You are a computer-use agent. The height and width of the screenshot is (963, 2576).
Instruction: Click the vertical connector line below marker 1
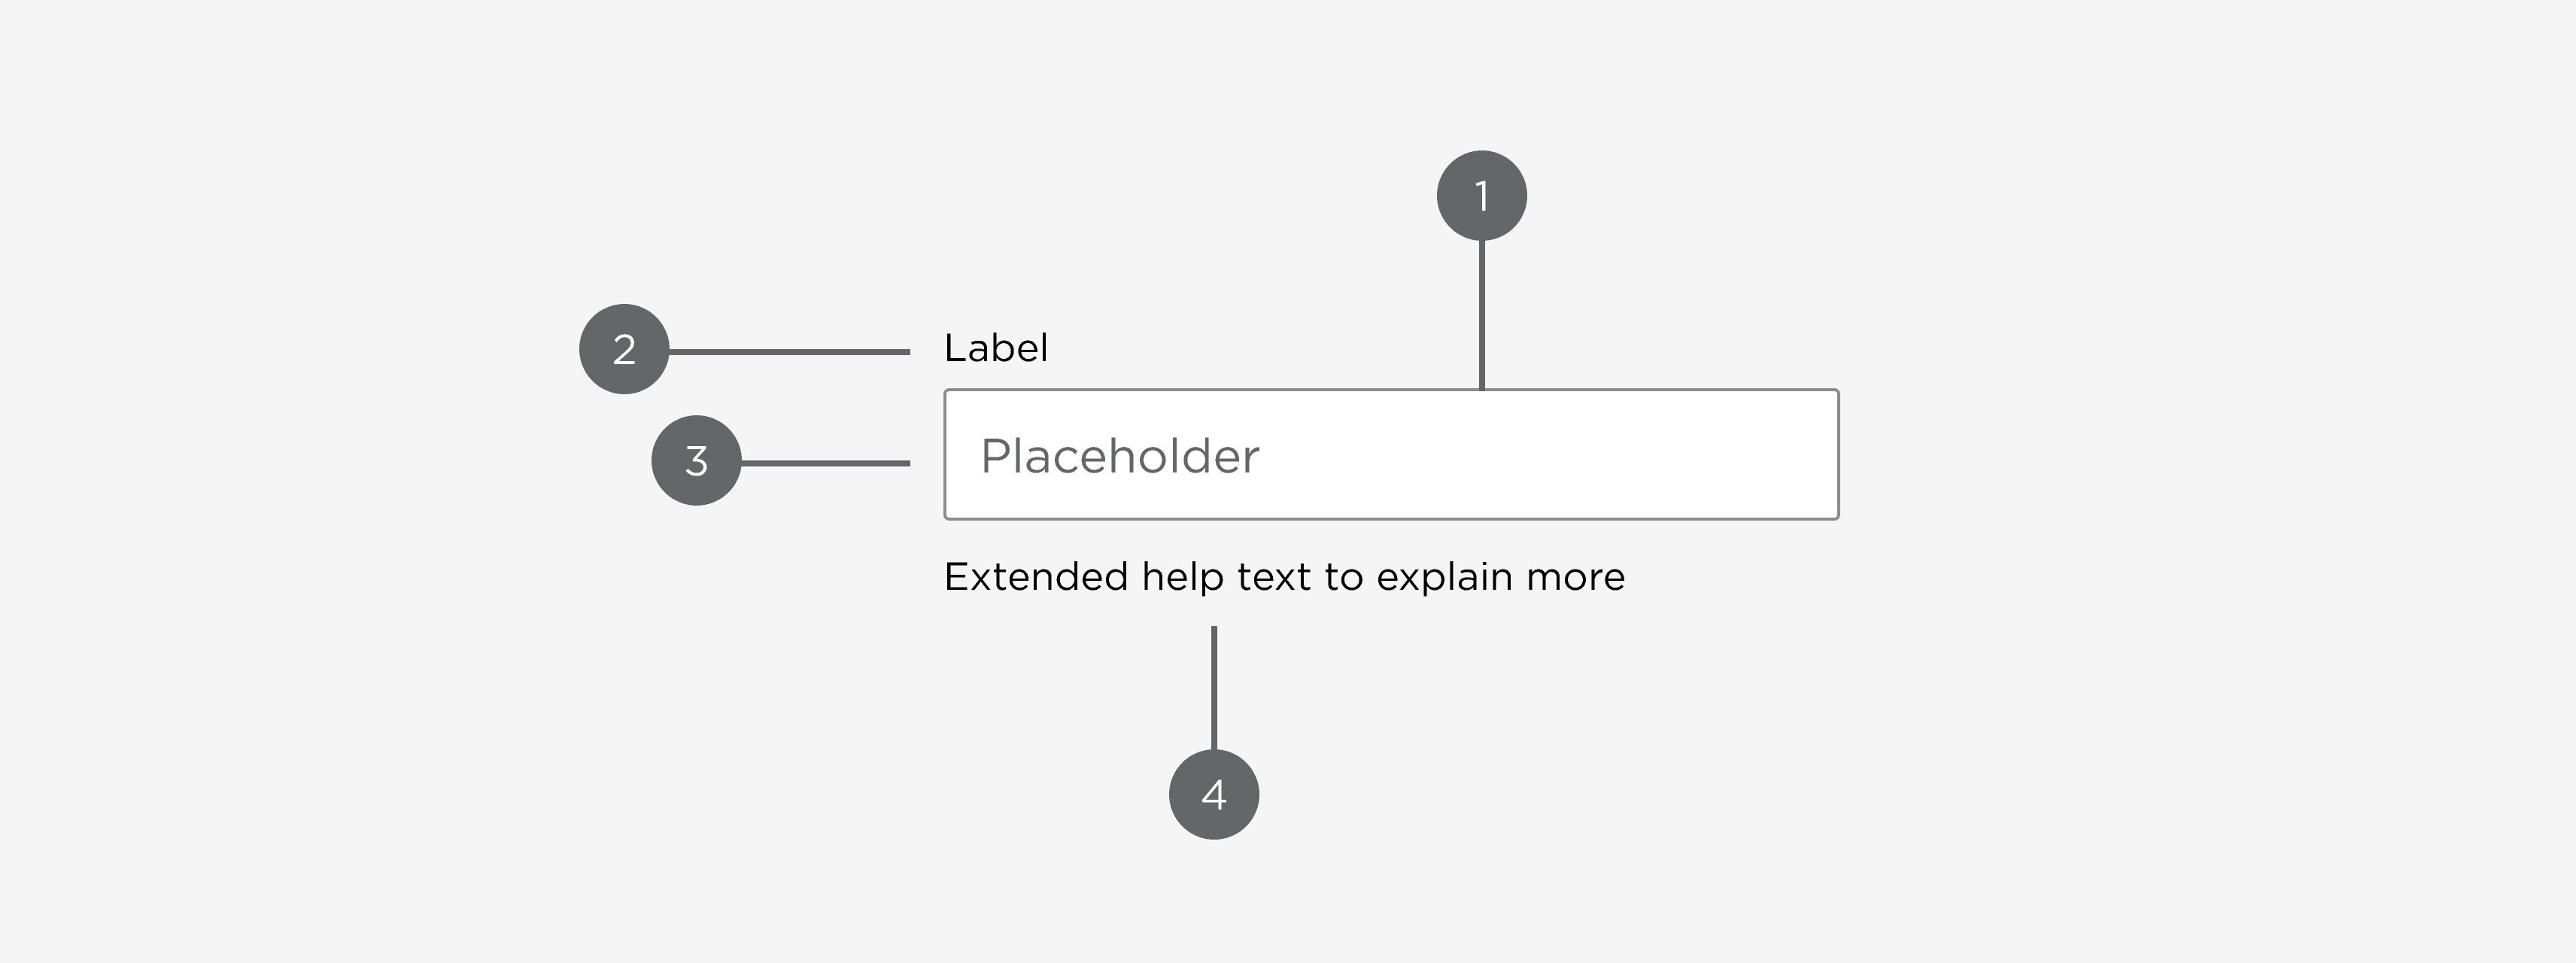(x=1481, y=314)
